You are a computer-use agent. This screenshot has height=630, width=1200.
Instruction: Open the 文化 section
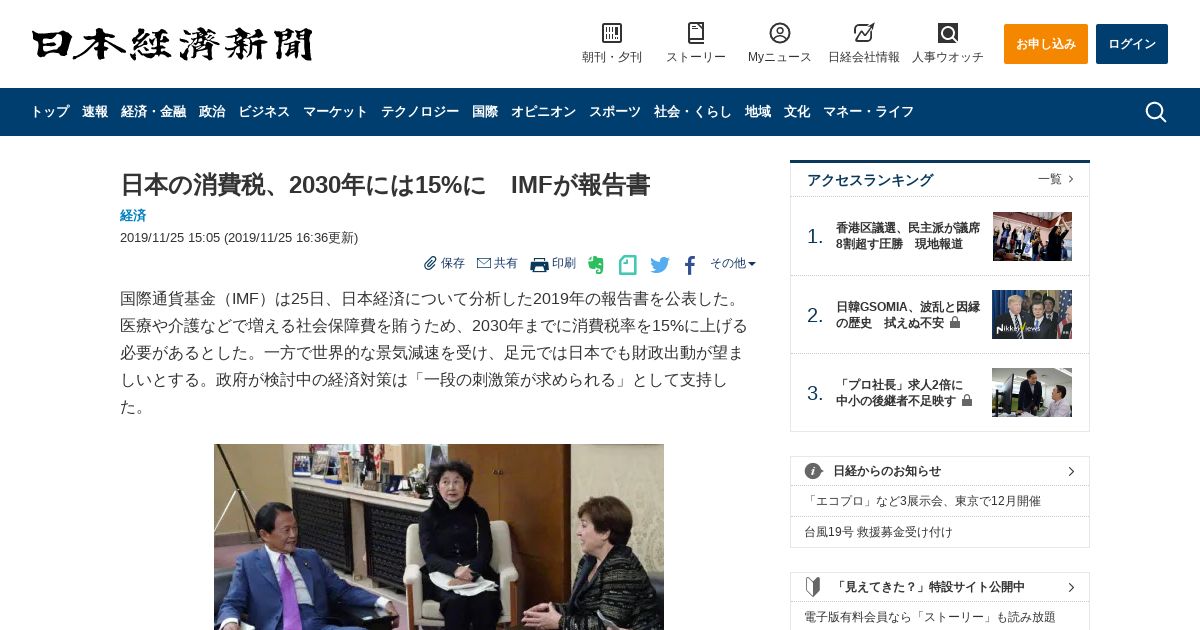(x=797, y=112)
